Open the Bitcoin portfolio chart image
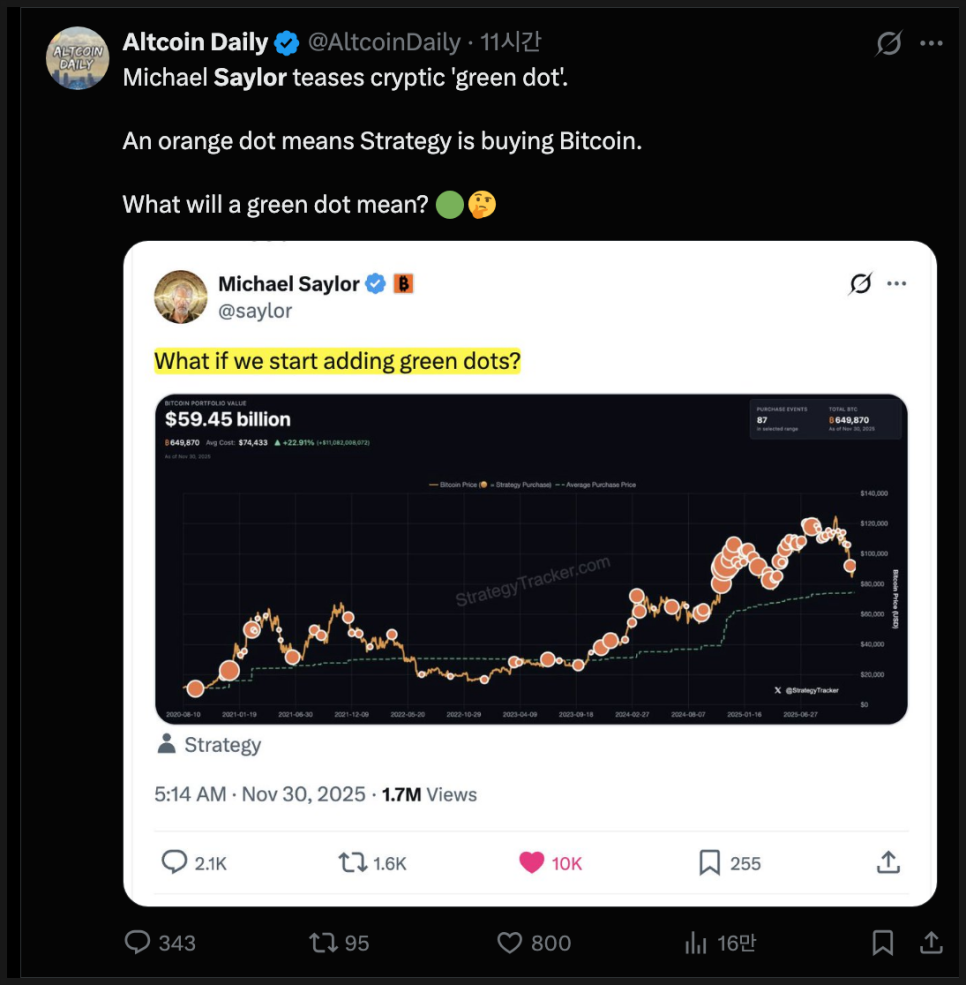966x985 pixels. pos(531,559)
